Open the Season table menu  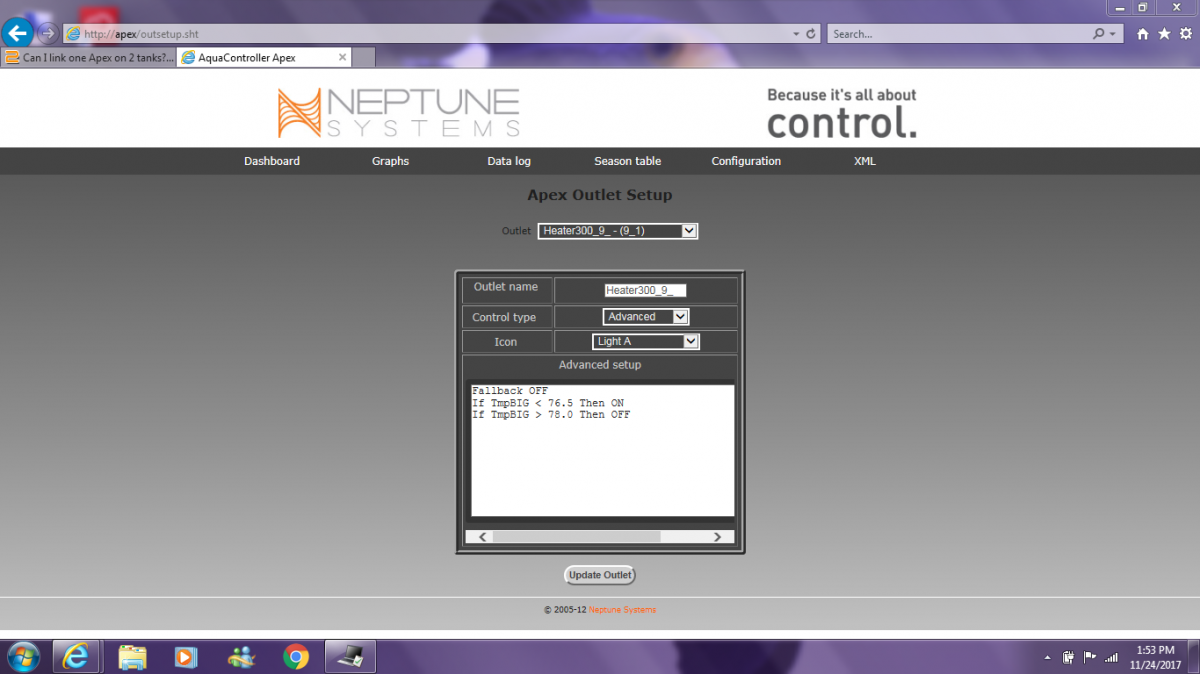pyautogui.click(x=627, y=161)
